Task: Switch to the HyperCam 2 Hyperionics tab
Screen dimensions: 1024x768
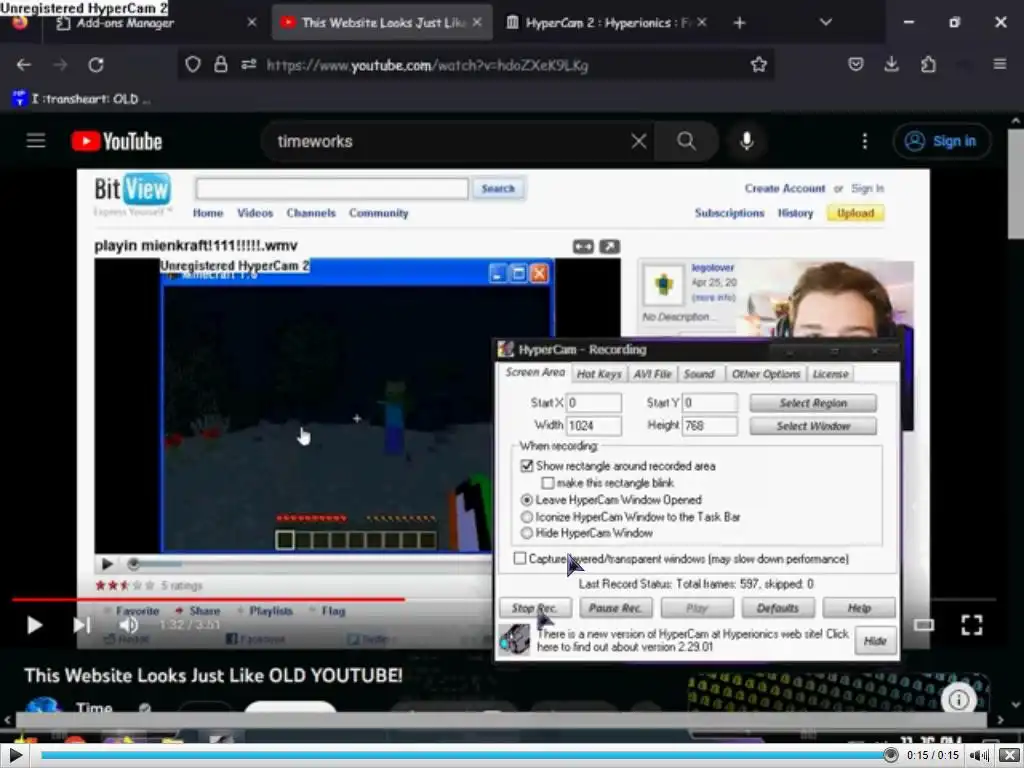Action: tap(607, 23)
